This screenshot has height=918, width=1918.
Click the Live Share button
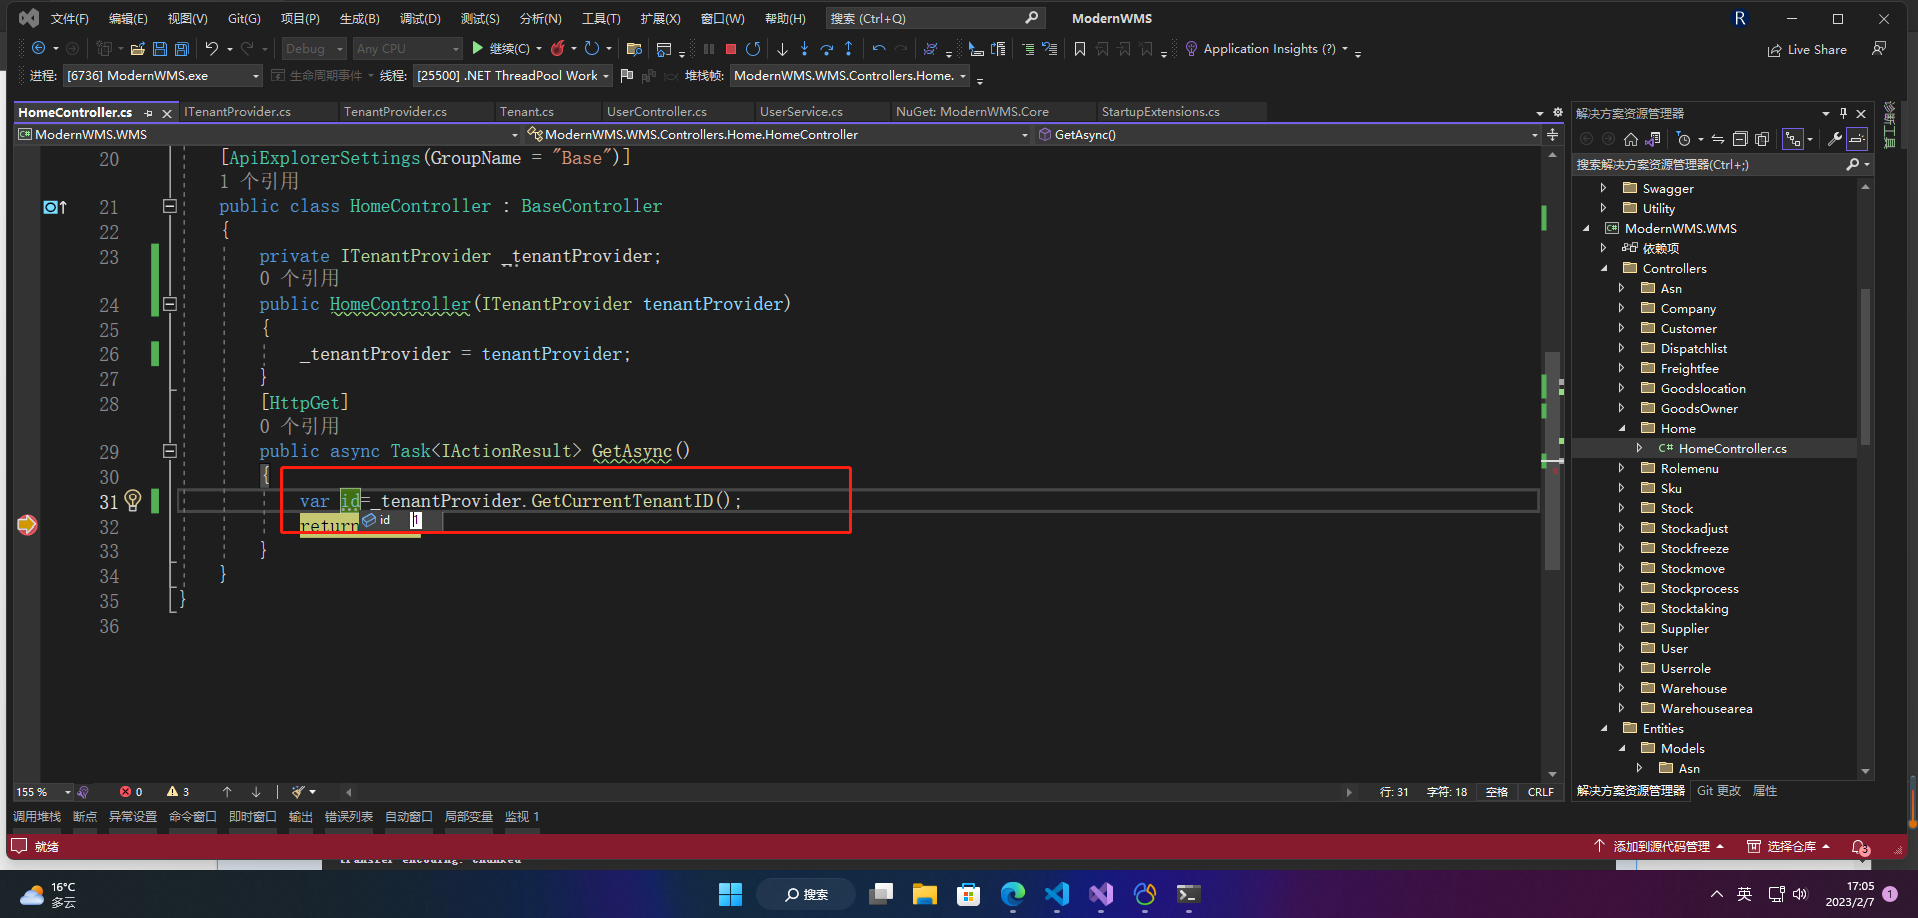[x=1807, y=49]
